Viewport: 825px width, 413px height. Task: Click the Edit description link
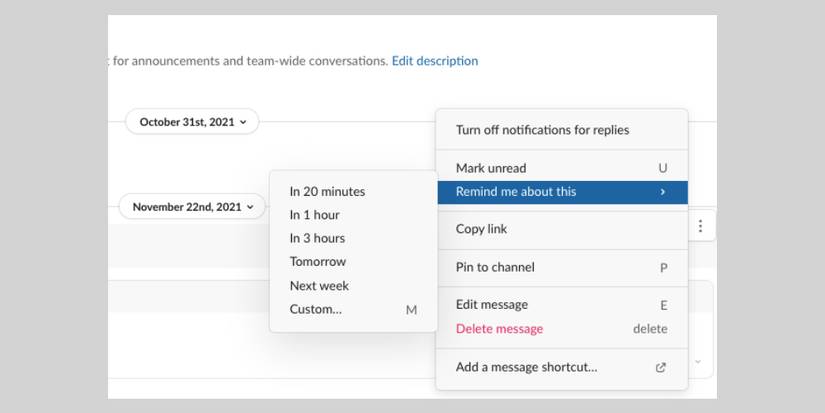[x=435, y=61]
